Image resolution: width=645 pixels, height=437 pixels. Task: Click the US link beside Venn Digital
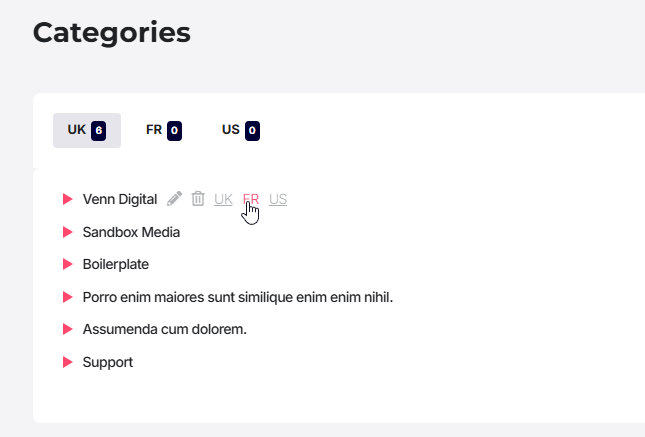point(278,199)
